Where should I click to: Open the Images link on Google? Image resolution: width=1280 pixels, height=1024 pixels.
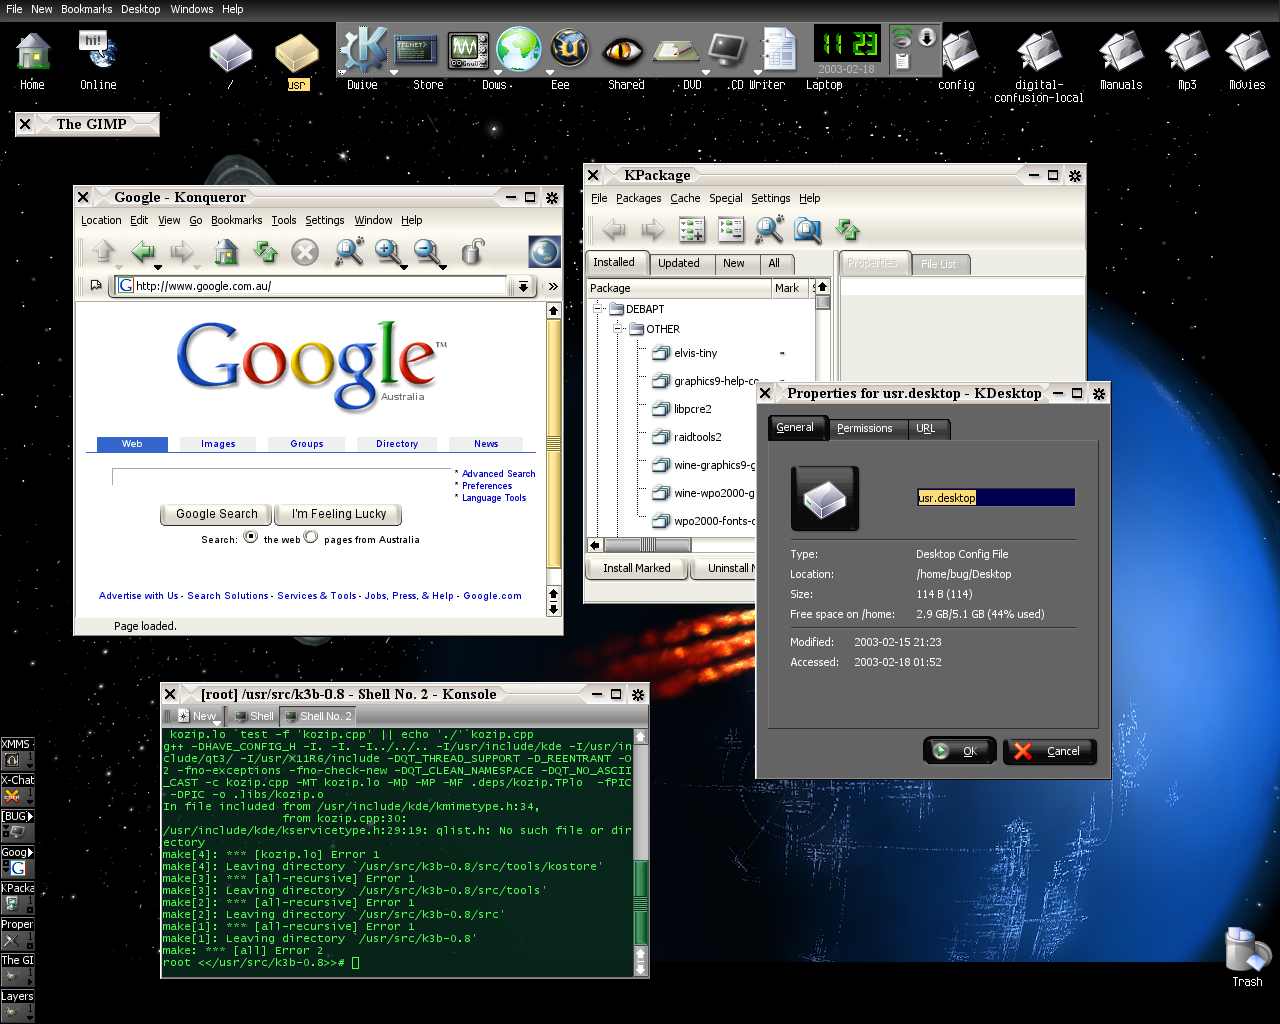pos(218,444)
